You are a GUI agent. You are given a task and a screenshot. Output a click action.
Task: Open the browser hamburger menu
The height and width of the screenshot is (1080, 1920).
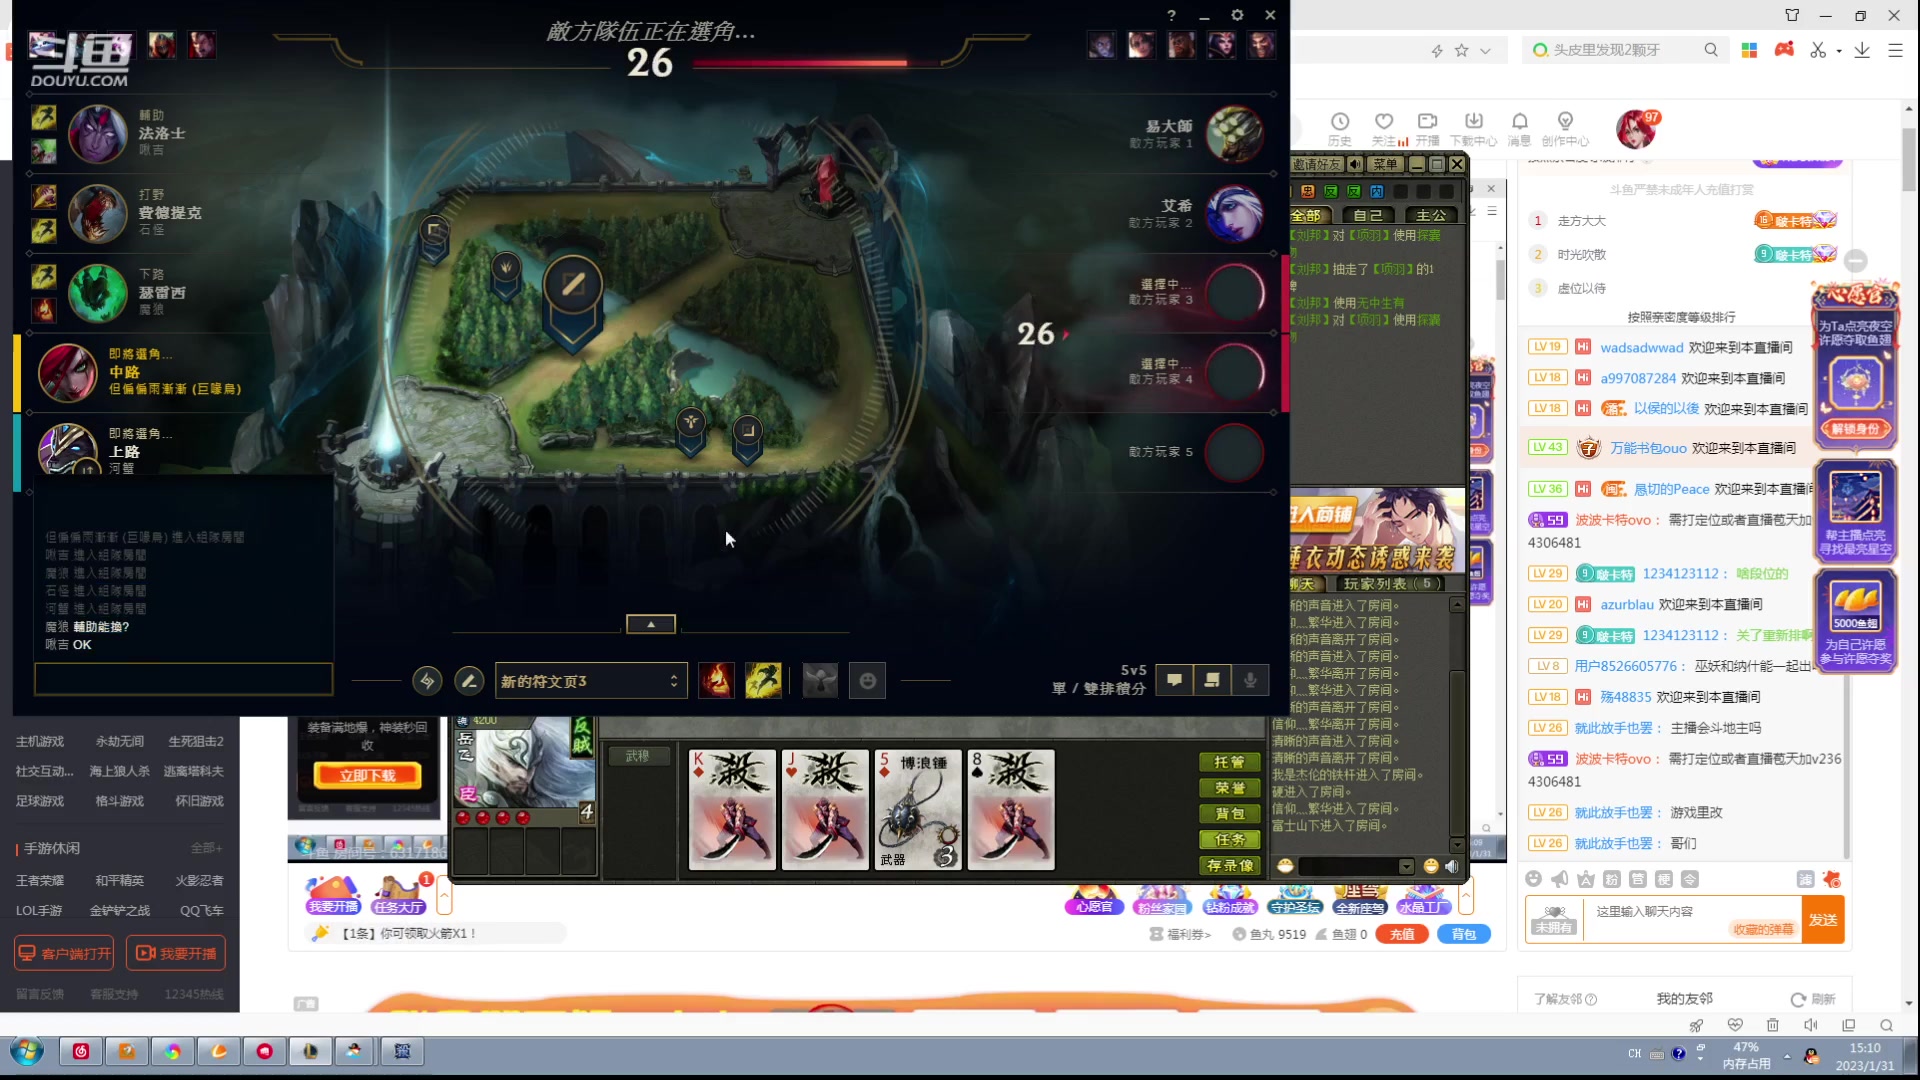[x=1895, y=50]
